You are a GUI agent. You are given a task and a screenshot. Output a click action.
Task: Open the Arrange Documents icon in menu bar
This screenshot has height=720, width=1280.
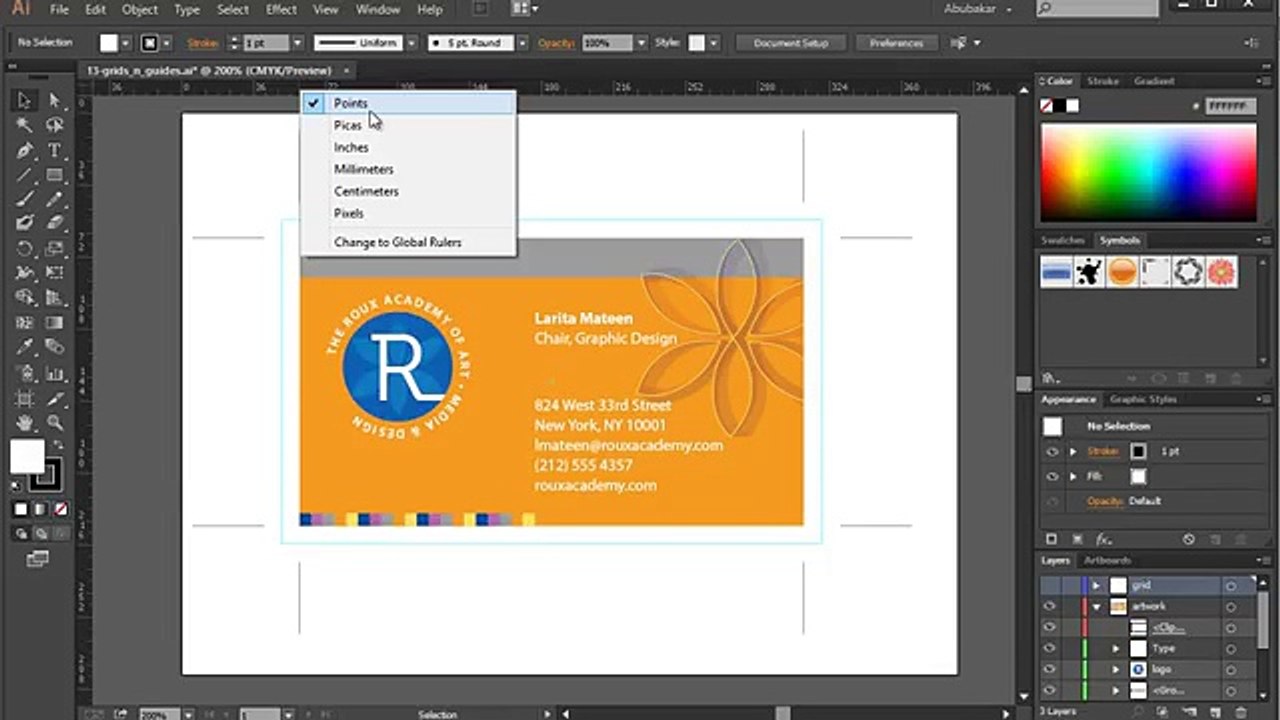522,9
